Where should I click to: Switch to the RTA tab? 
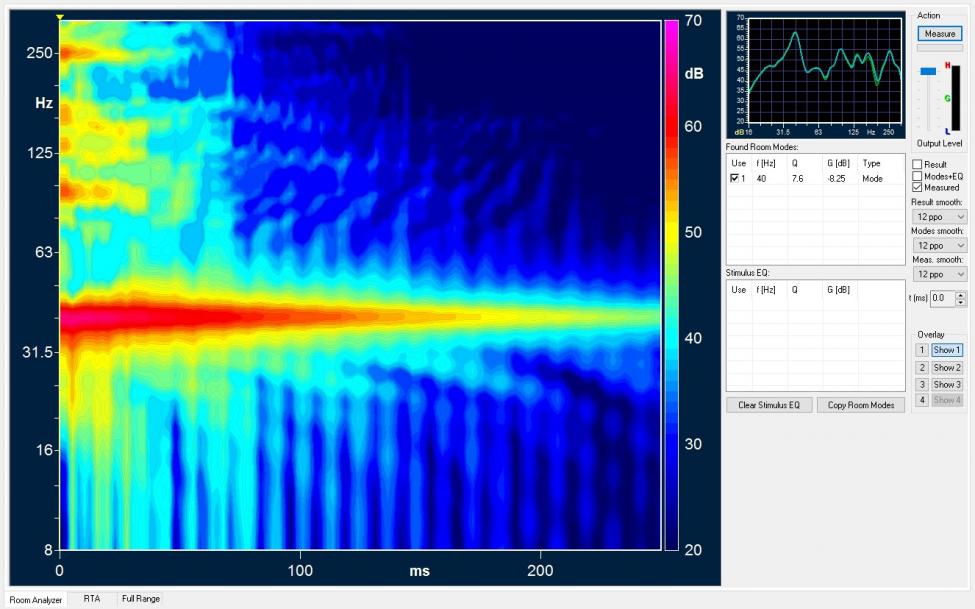click(91, 598)
